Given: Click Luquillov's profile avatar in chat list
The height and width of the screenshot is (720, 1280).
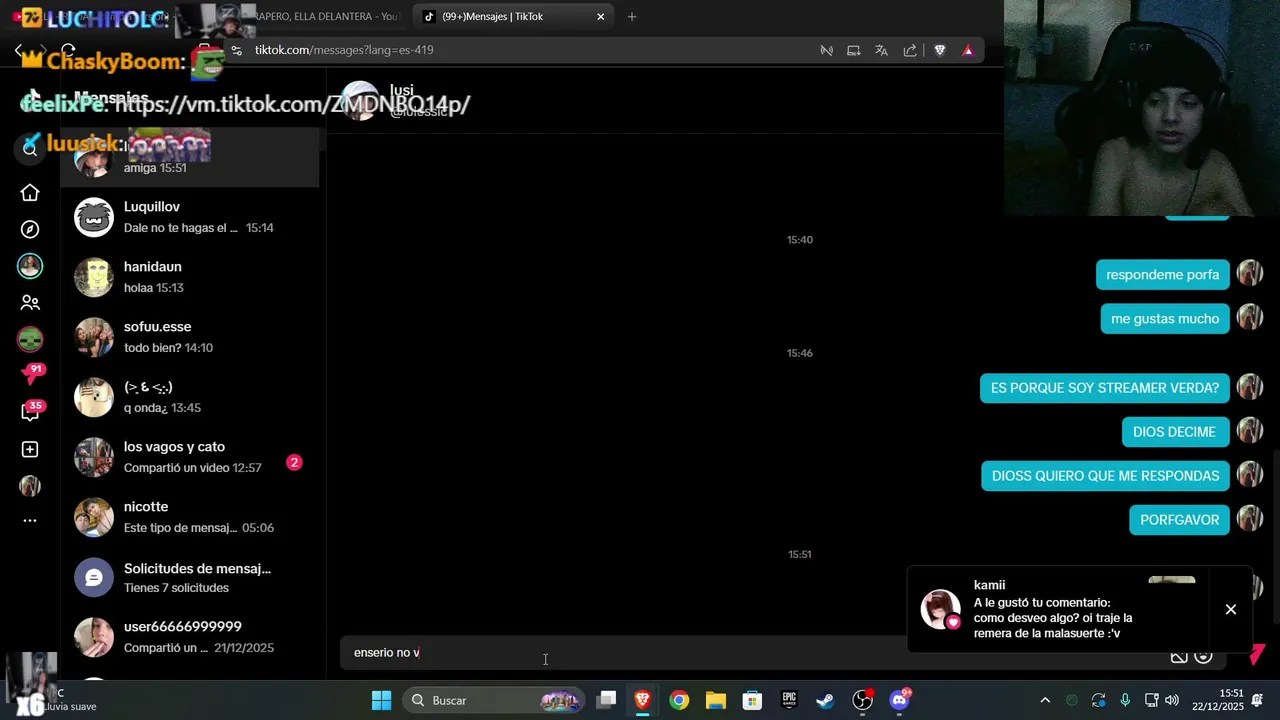Looking at the screenshot, I should pos(94,217).
